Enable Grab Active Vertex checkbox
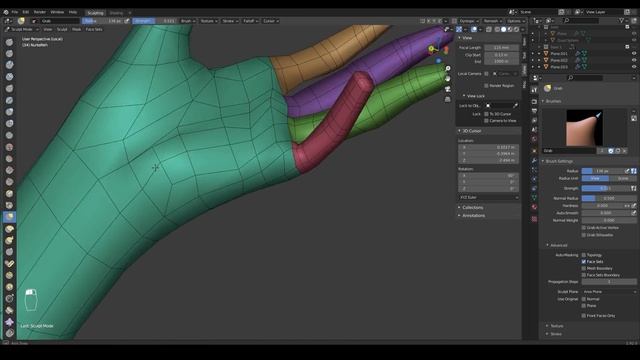This screenshot has height=360, width=640. coord(584,228)
